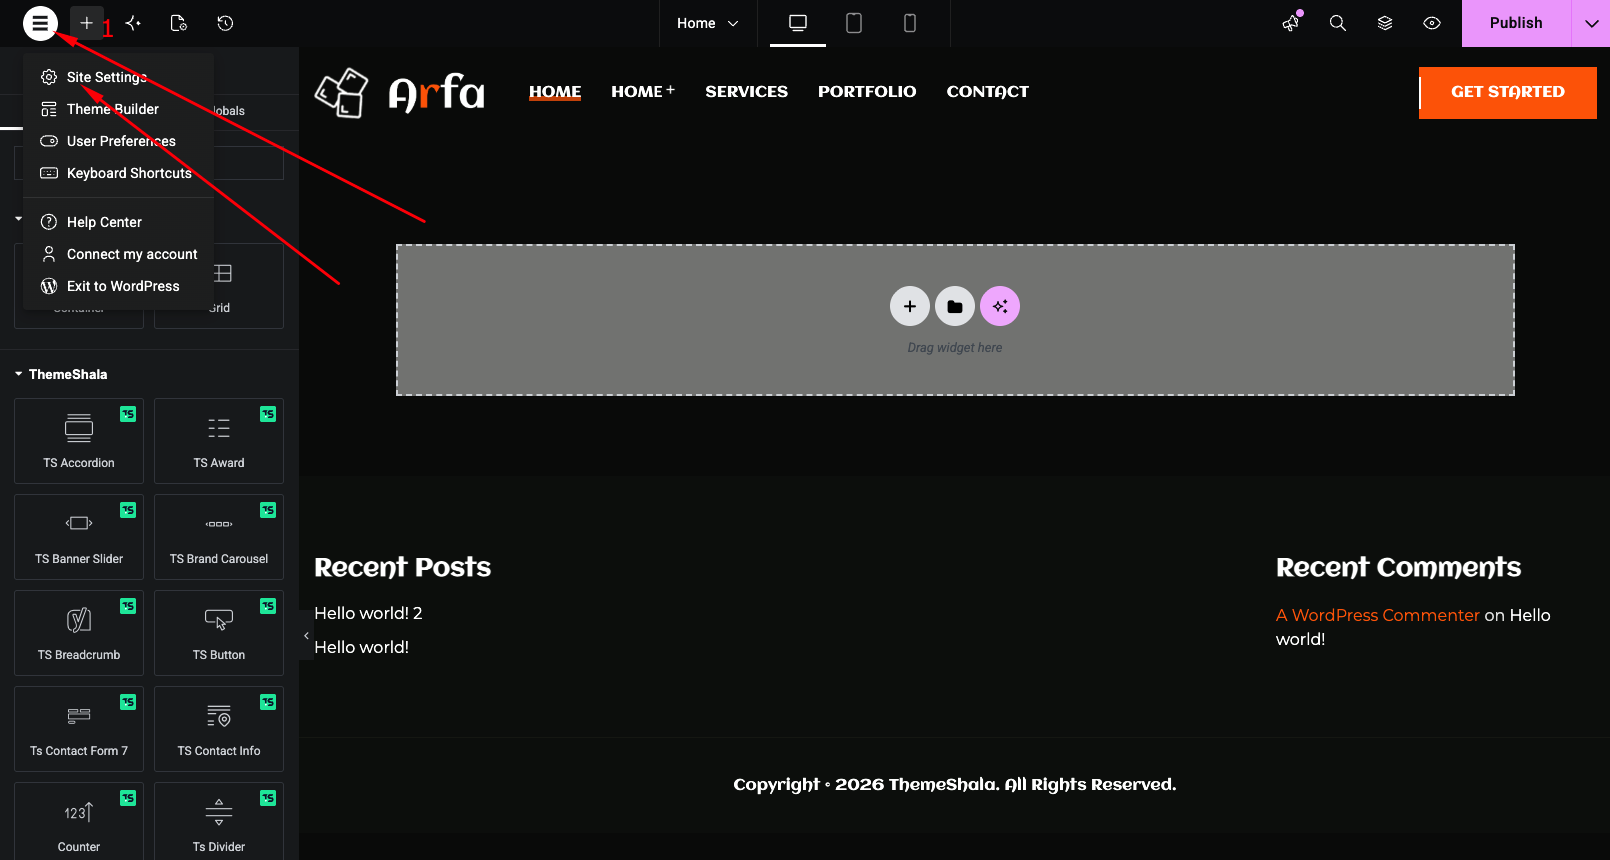Open the Elementor hamburger menu

coord(40,23)
